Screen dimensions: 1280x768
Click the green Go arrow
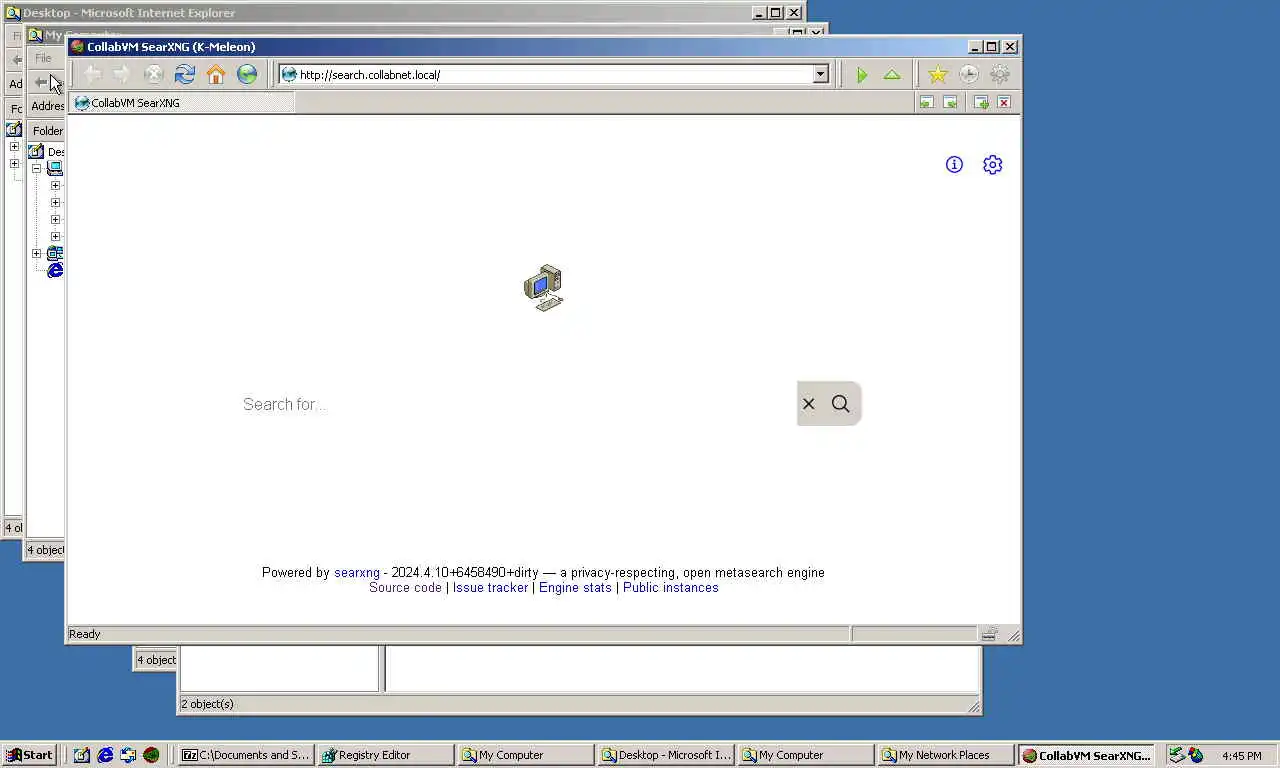pyautogui.click(x=861, y=74)
